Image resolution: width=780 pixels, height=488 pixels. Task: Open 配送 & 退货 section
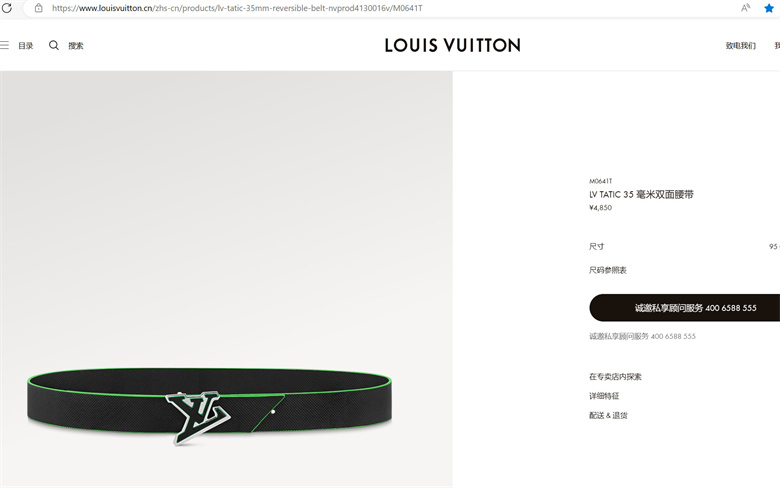click(x=608, y=415)
